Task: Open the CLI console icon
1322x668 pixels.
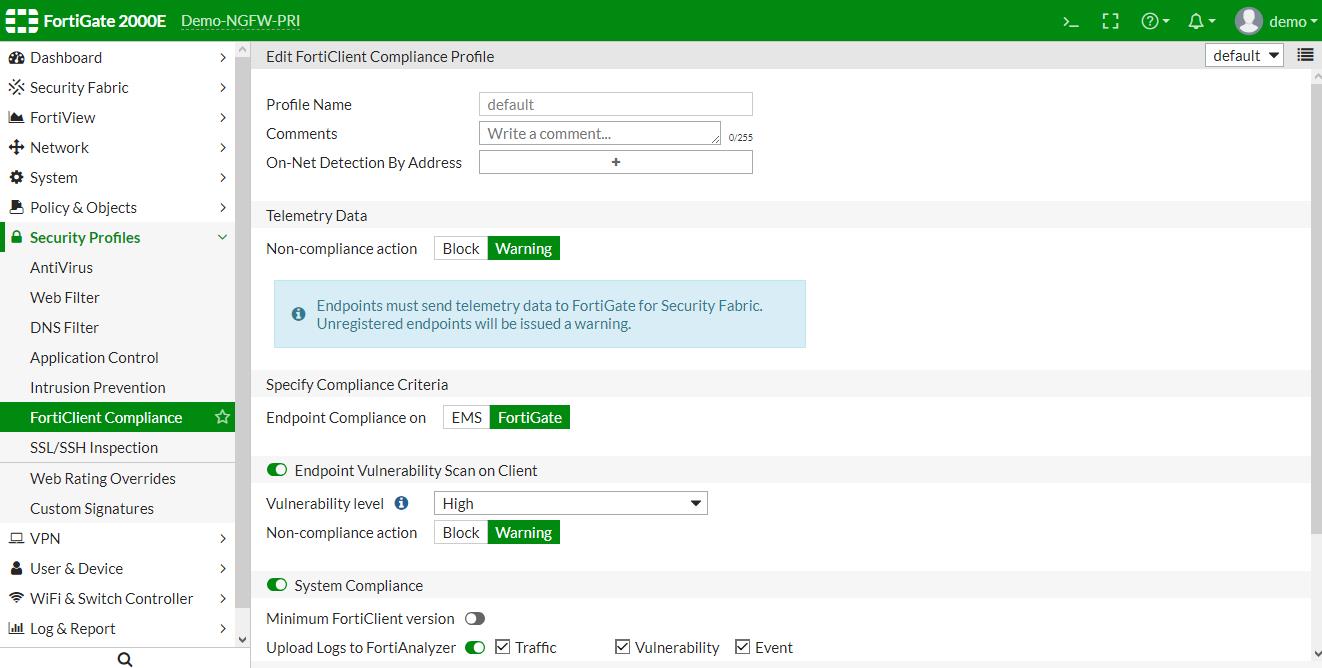Action: (x=1071, y=21)
